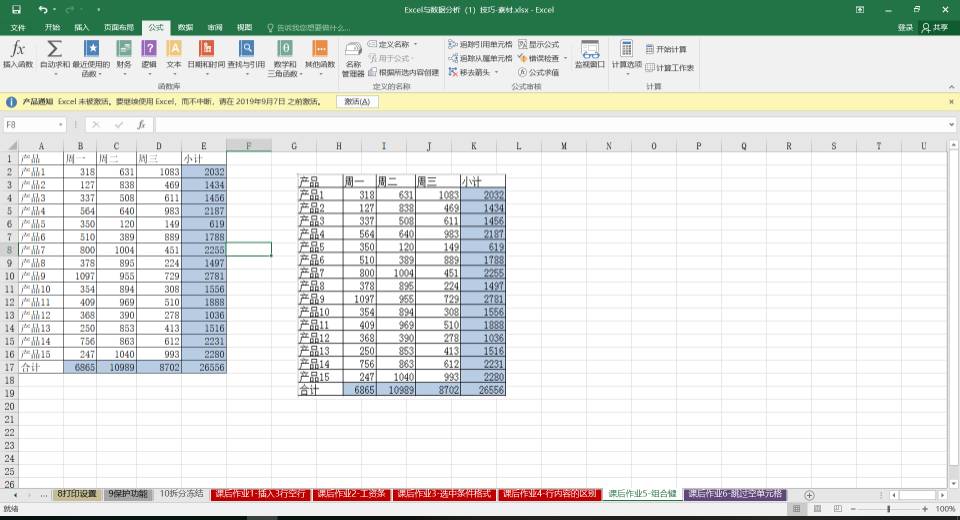The width and height of the screenshot is (960, 520).
Task: Click the Activate (激活) button
Action: 357,102
